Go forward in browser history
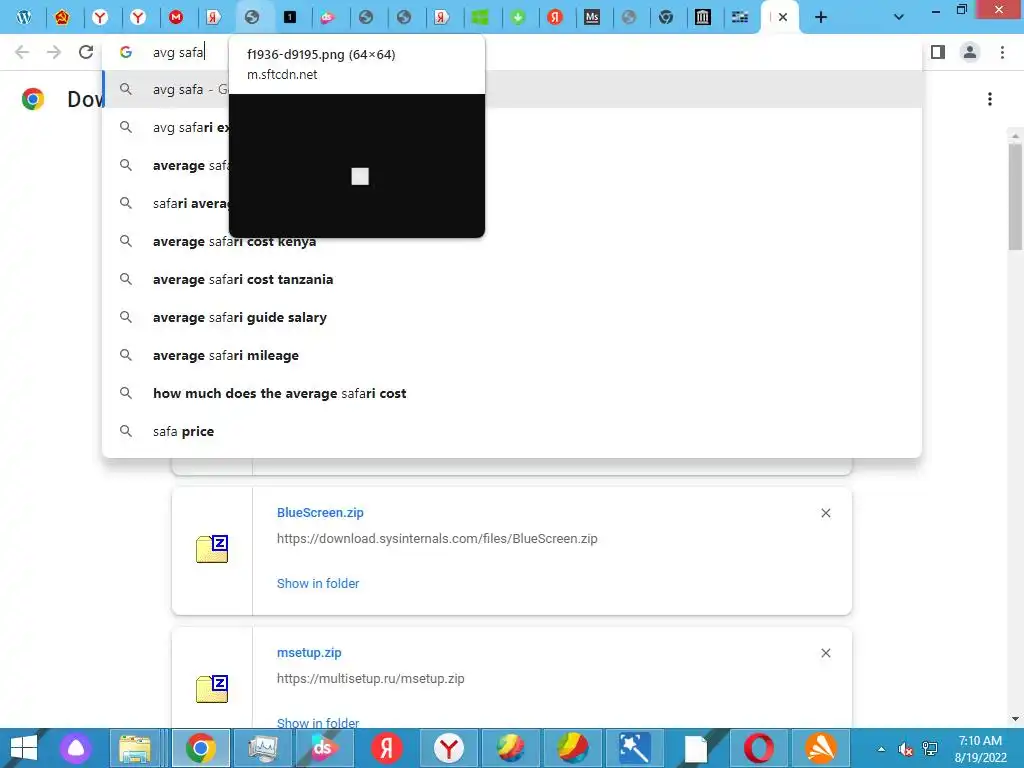 click(54, 52)
